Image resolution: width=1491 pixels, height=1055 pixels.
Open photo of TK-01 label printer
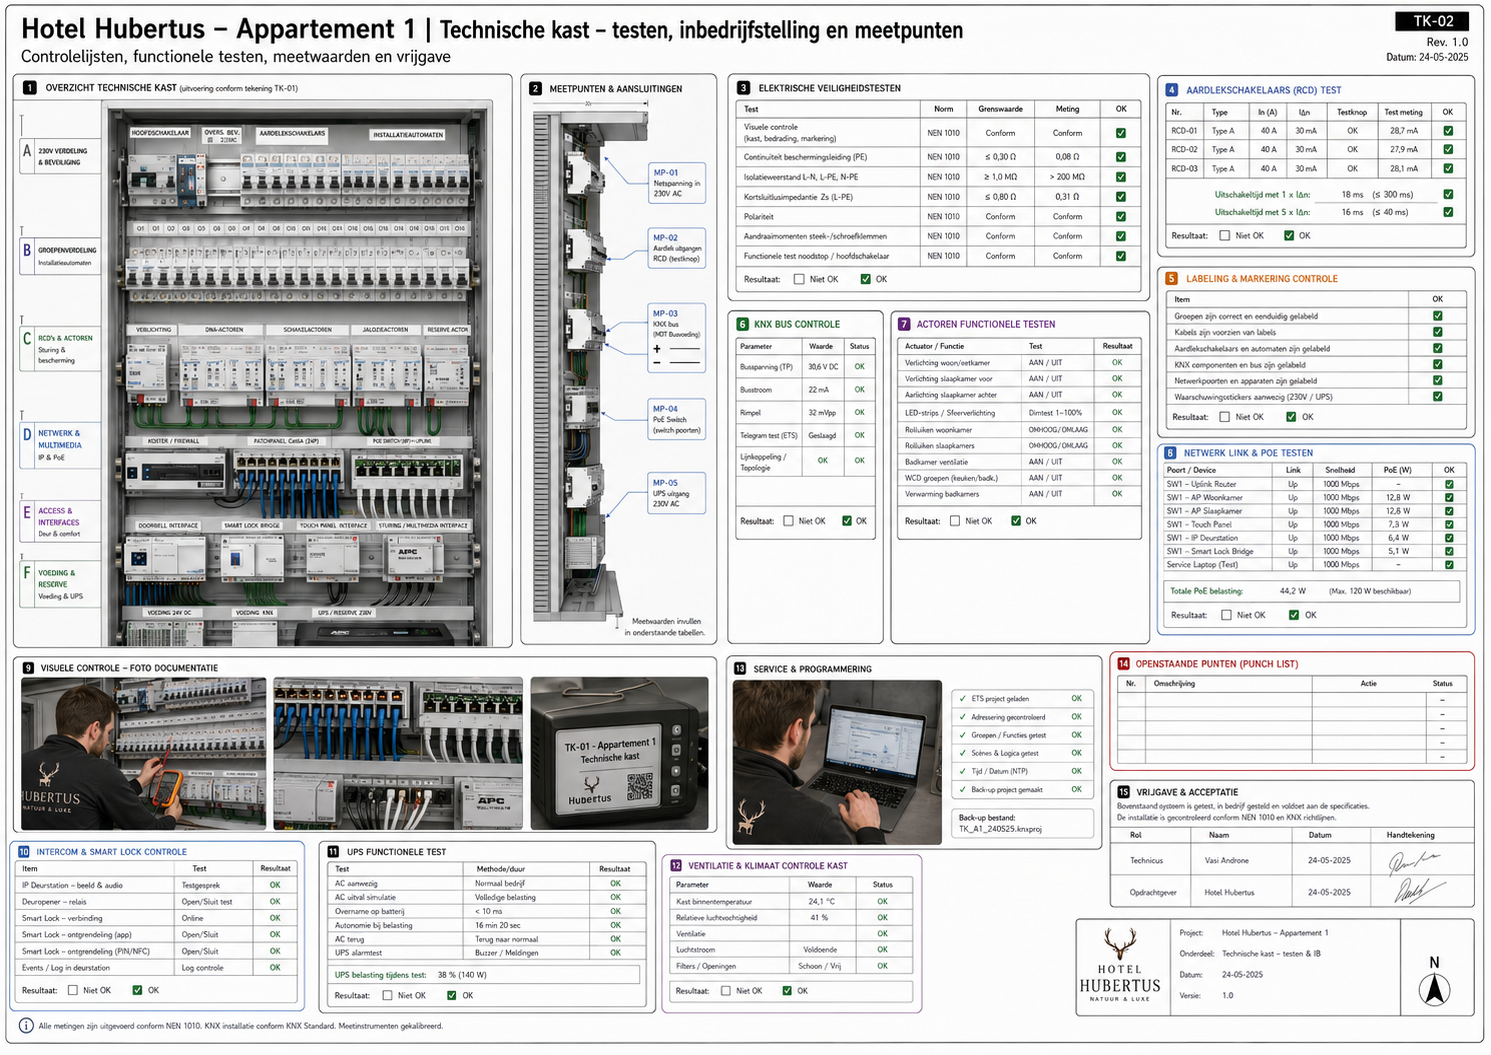click(620, 754)
